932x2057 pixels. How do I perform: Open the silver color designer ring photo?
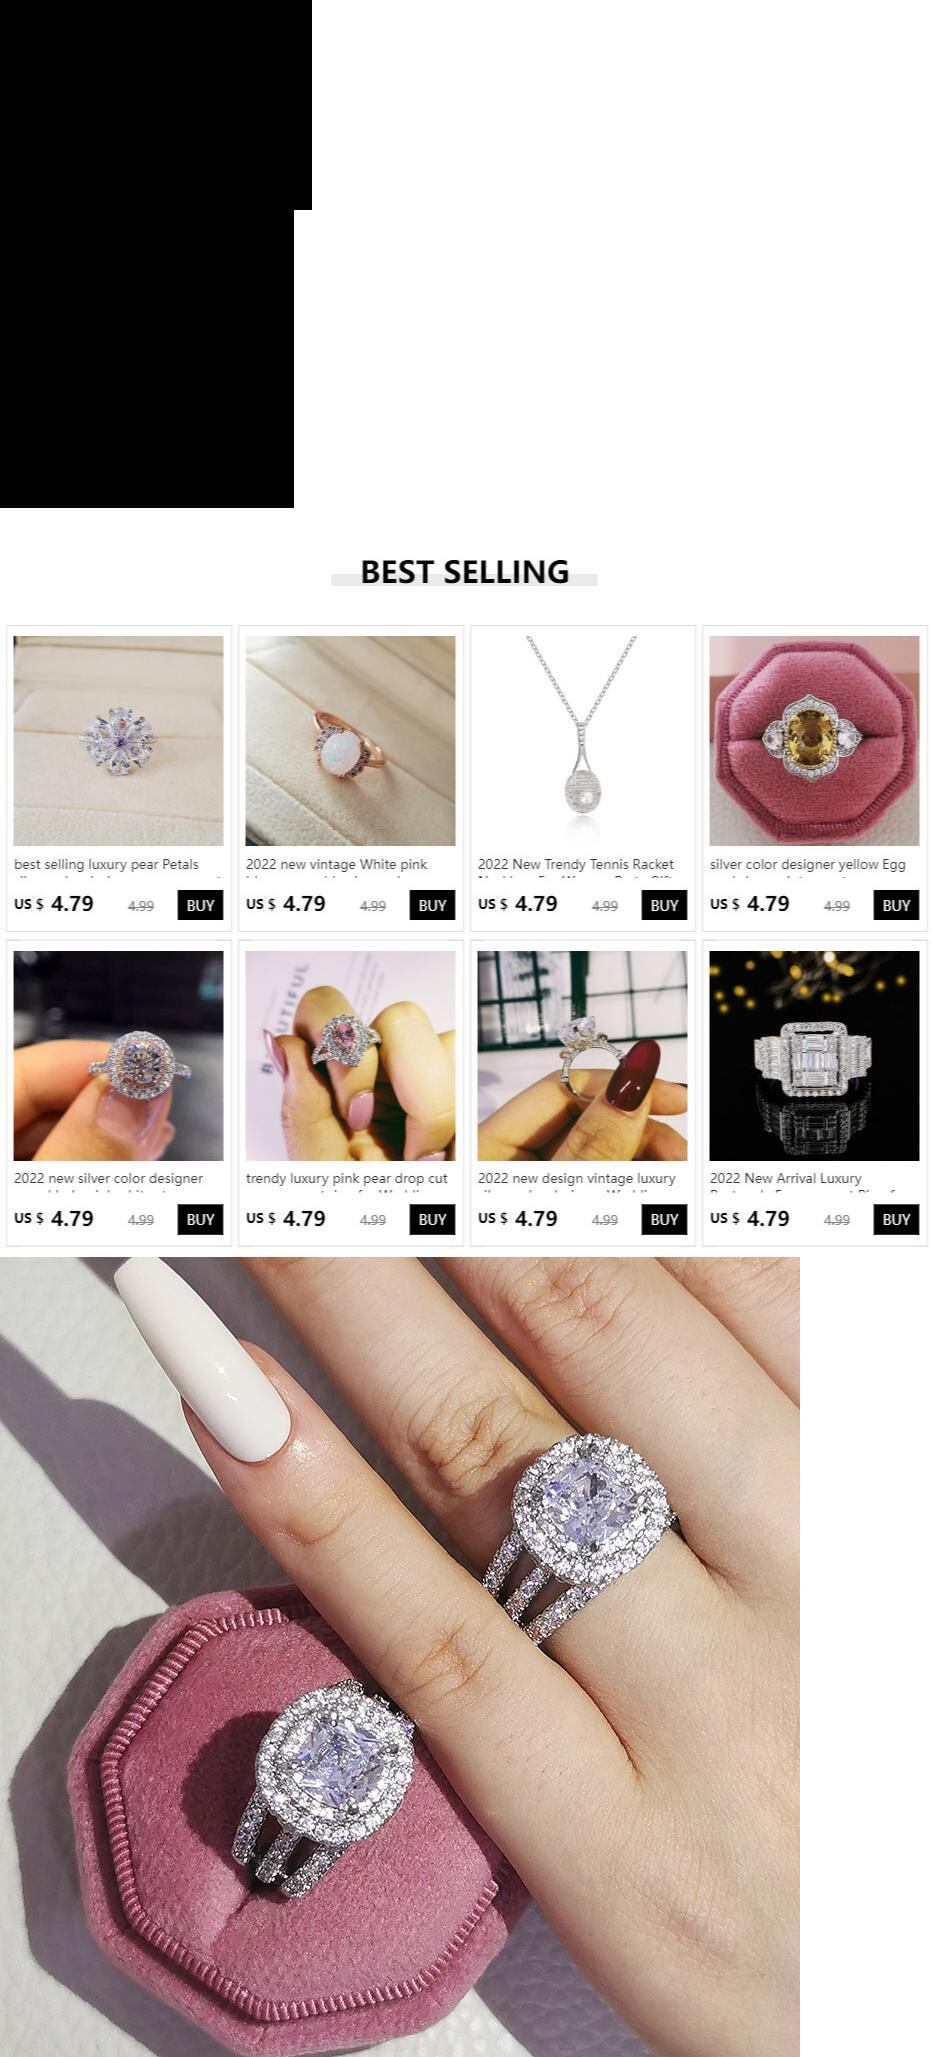[x=118, y=1055]
